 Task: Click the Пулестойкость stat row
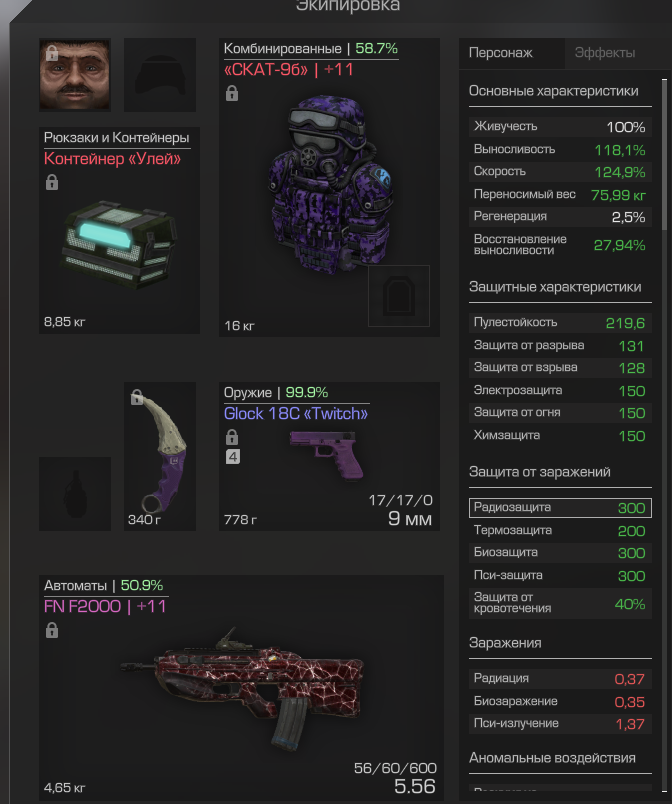[x=560, y=323]
